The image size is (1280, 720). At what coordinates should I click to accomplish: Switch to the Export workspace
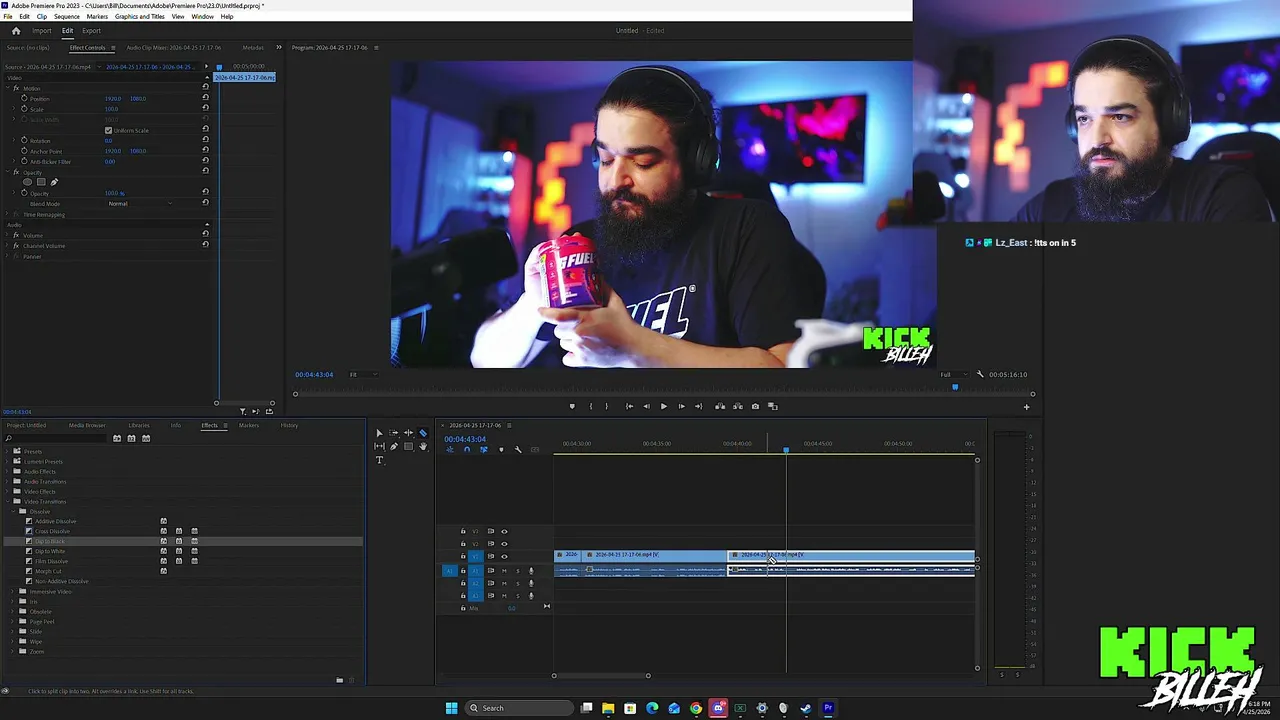click(91, 30)
